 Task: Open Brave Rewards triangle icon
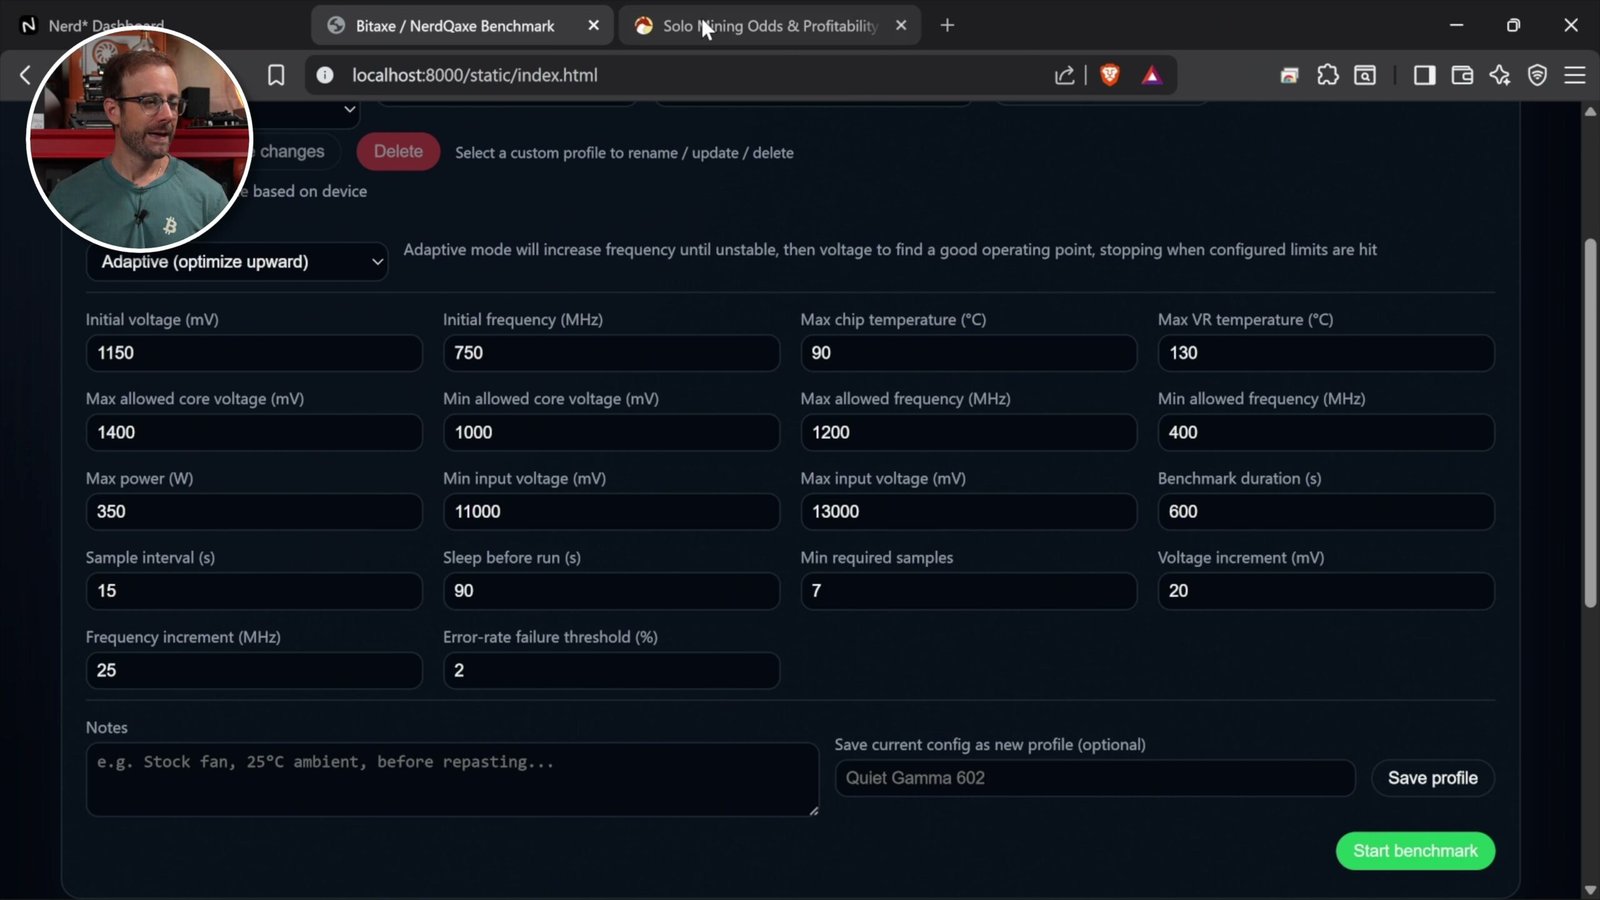[x=1152, y=75]
